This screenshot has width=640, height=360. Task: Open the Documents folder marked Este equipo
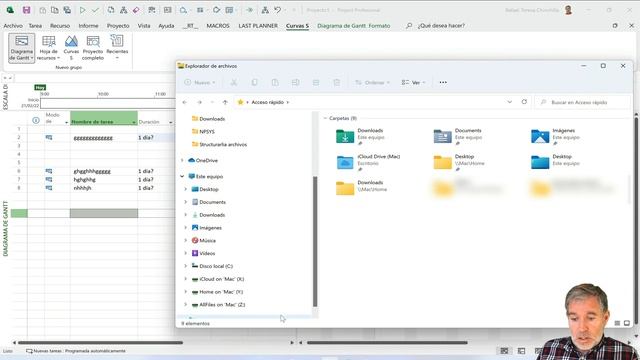pos(458,136)
